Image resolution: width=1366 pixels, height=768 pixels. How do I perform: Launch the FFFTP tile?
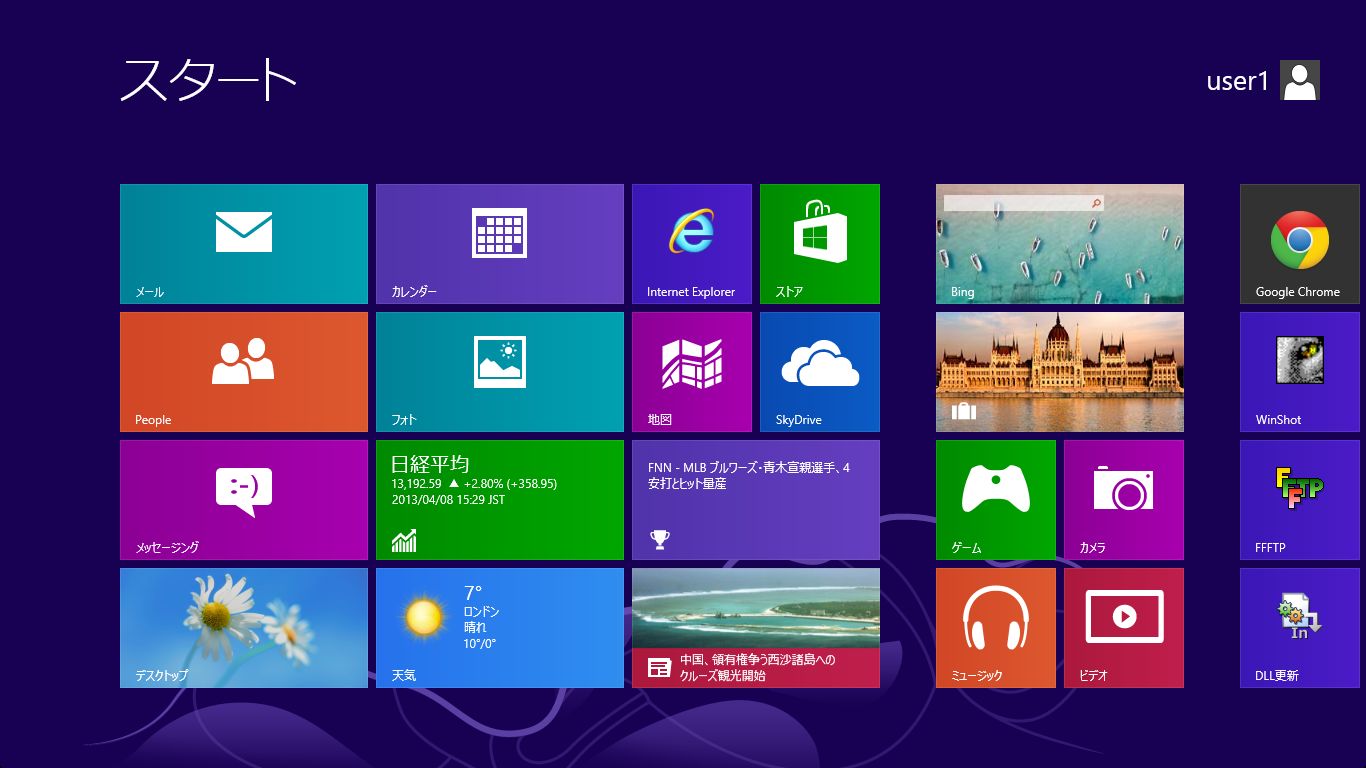(x=1300, y=500)
